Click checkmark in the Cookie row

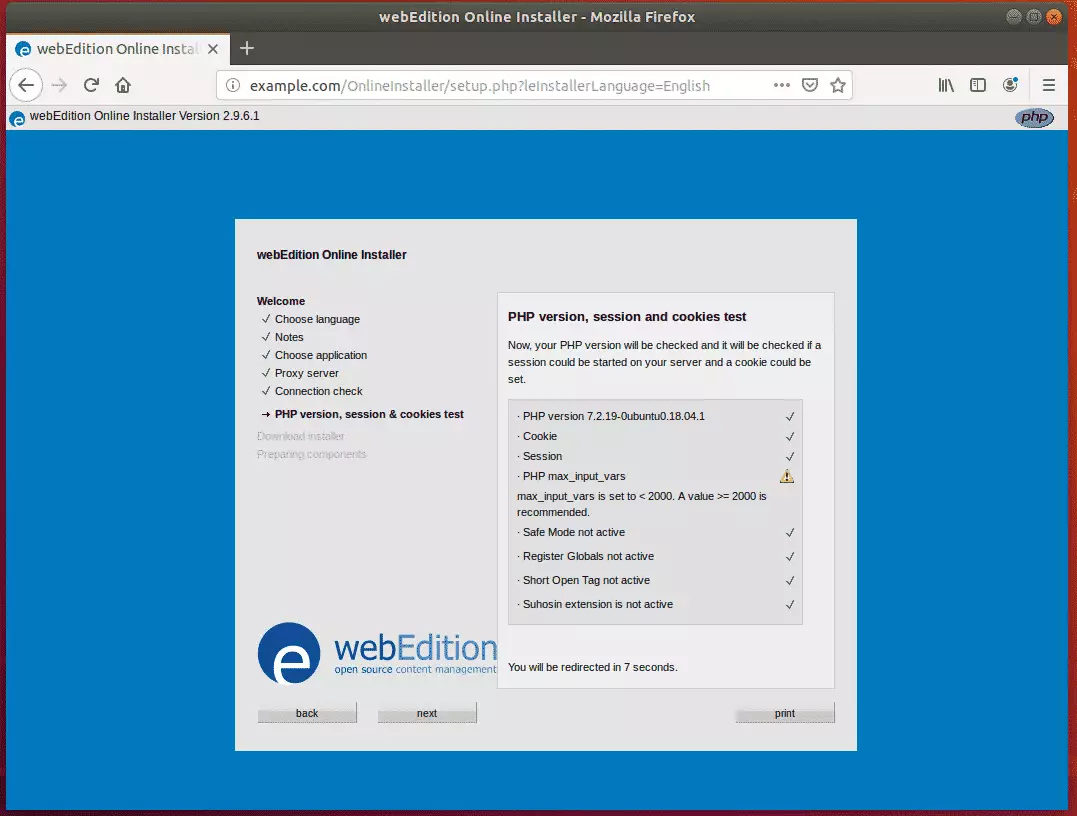[790, 436]
